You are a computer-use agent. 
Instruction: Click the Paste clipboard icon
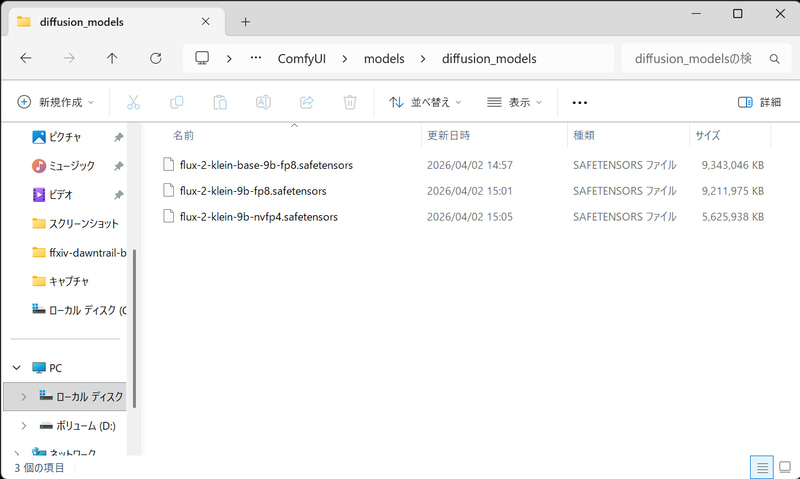(x=220, y=103)
